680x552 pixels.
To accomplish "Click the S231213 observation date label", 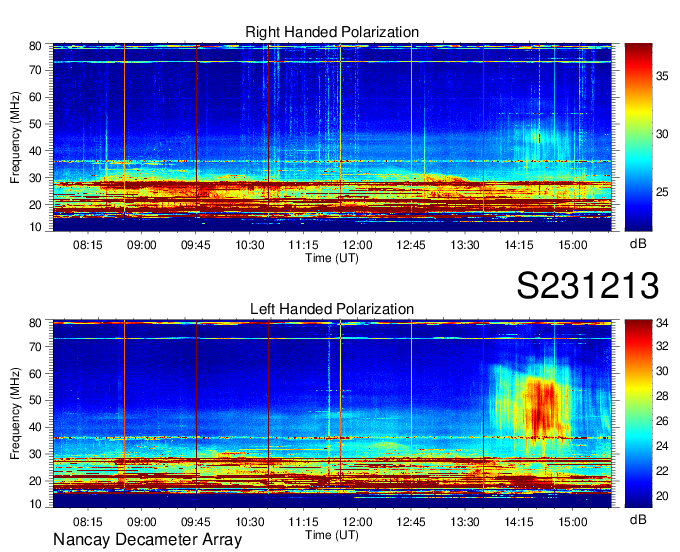I will pyautogui.click(x=588, y=286).
